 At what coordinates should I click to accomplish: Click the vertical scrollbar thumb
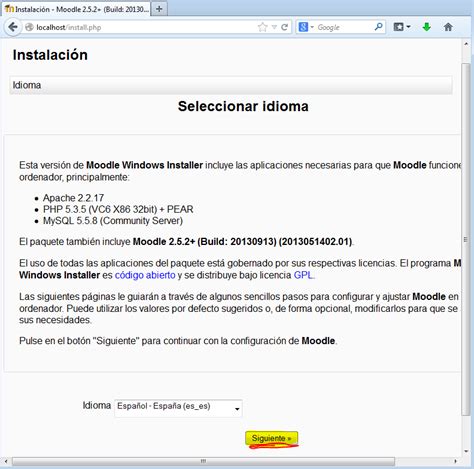[x=465, y=239]
